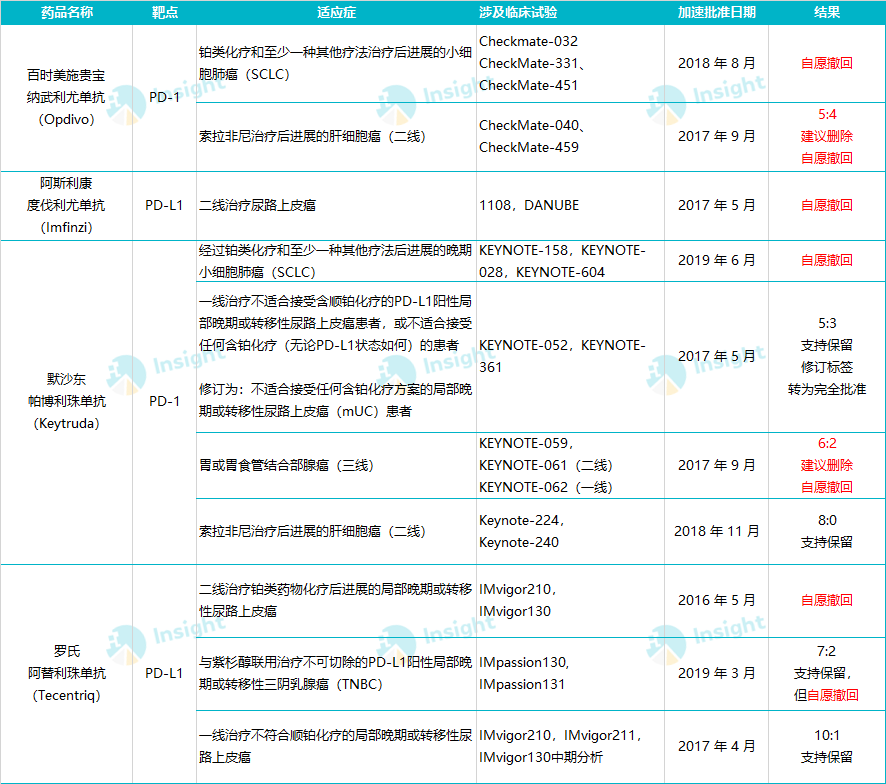Viewport: 886px width, 784px height.
Task: Click PD-1 target cell in Keytruda row
Action: pos(164,402)
